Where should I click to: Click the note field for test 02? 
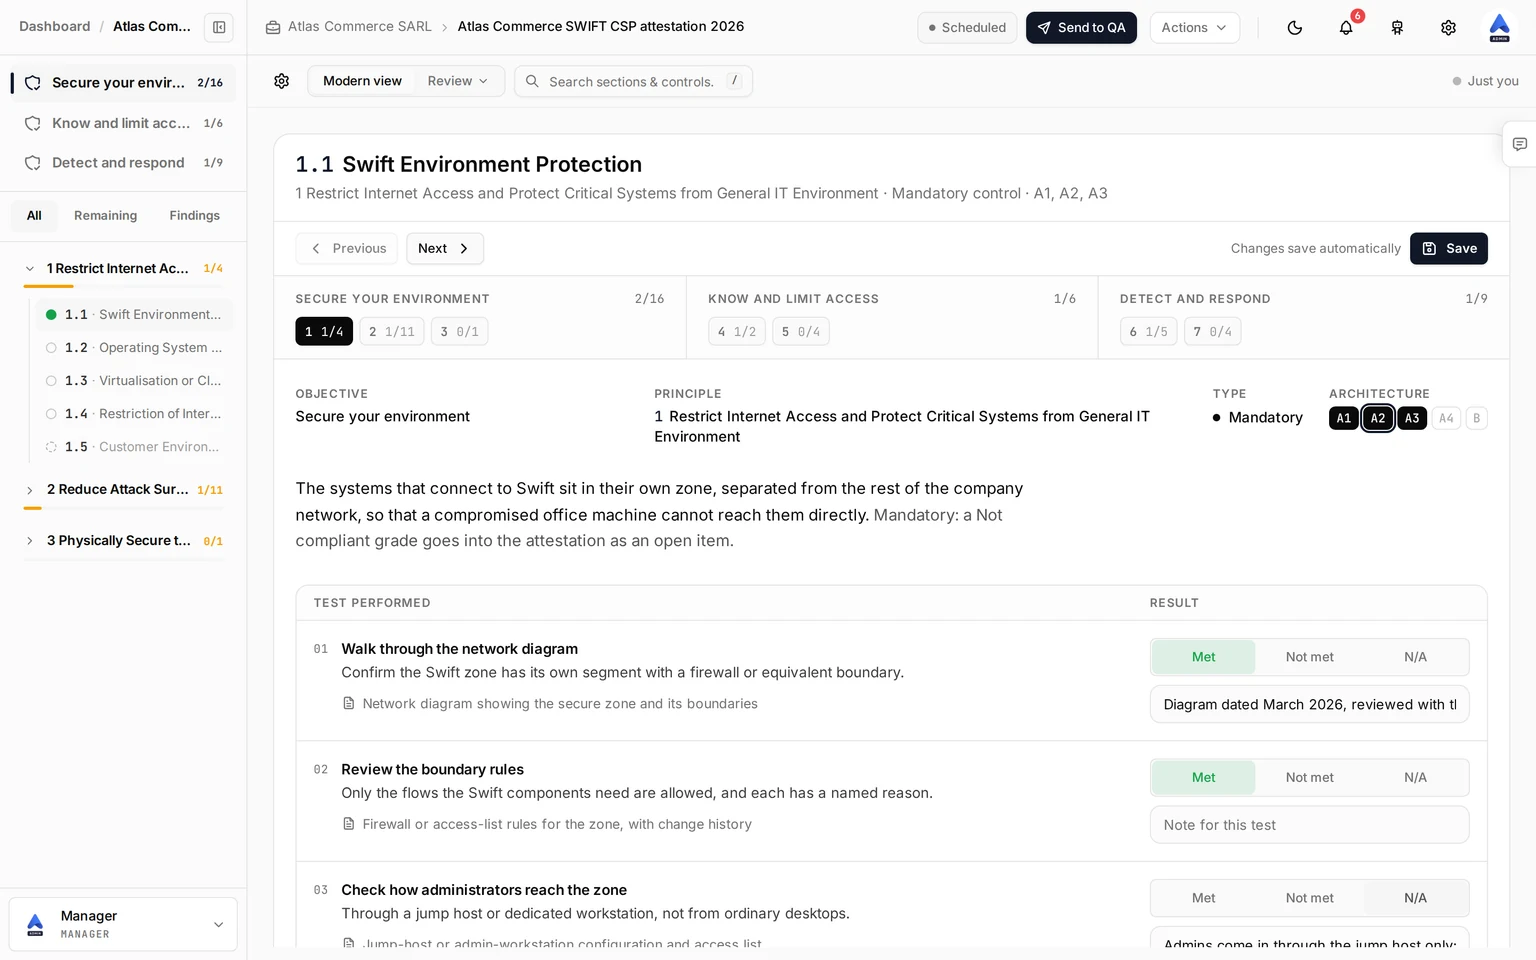tap(1309, 825)
